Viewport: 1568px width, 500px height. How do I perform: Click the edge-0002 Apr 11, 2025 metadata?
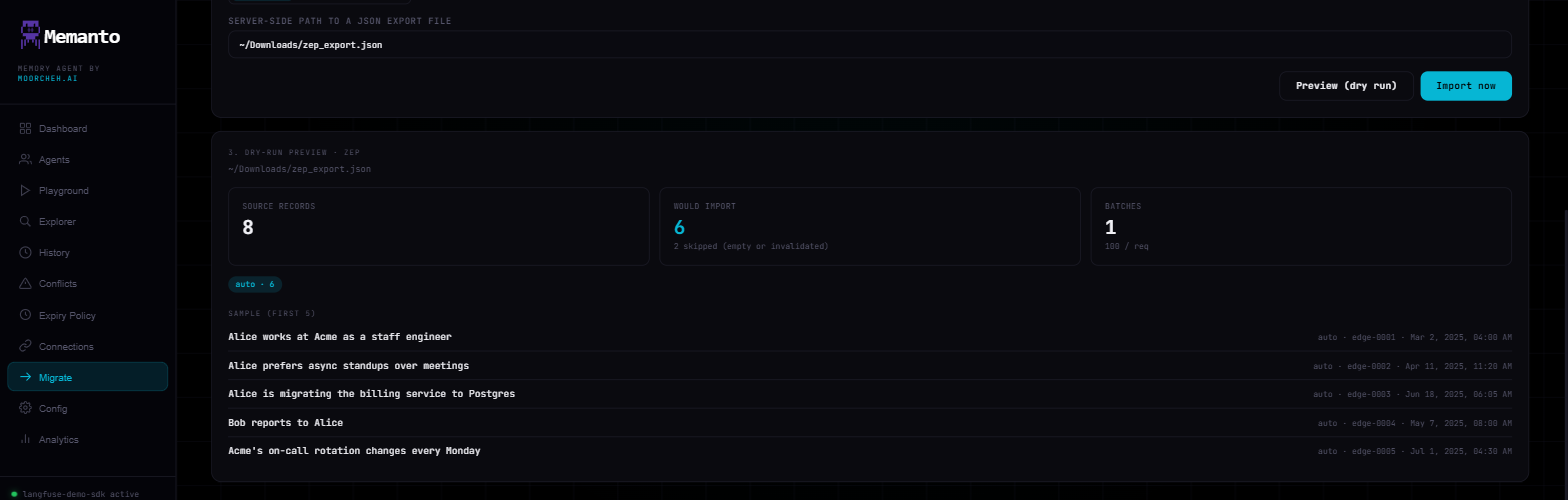pyautogui.click(x=1413, y=366)
